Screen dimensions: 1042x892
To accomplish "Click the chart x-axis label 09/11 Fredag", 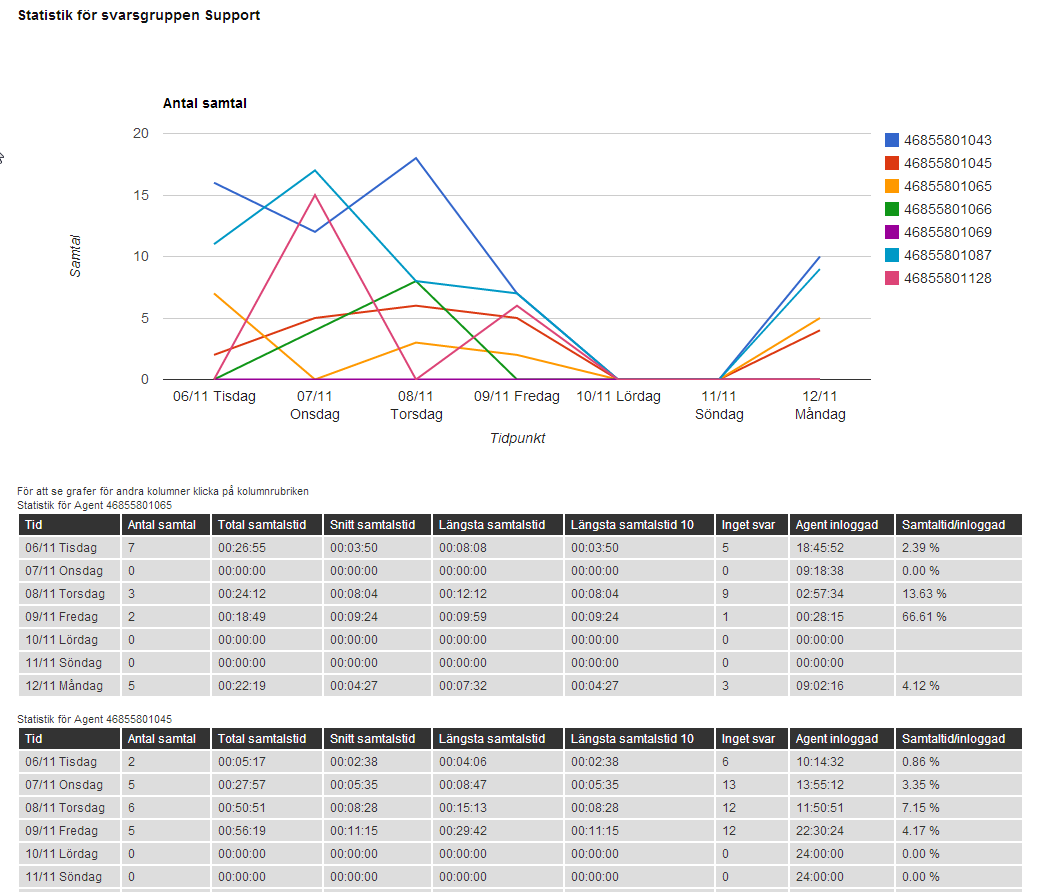I will [x=516, y=396].
